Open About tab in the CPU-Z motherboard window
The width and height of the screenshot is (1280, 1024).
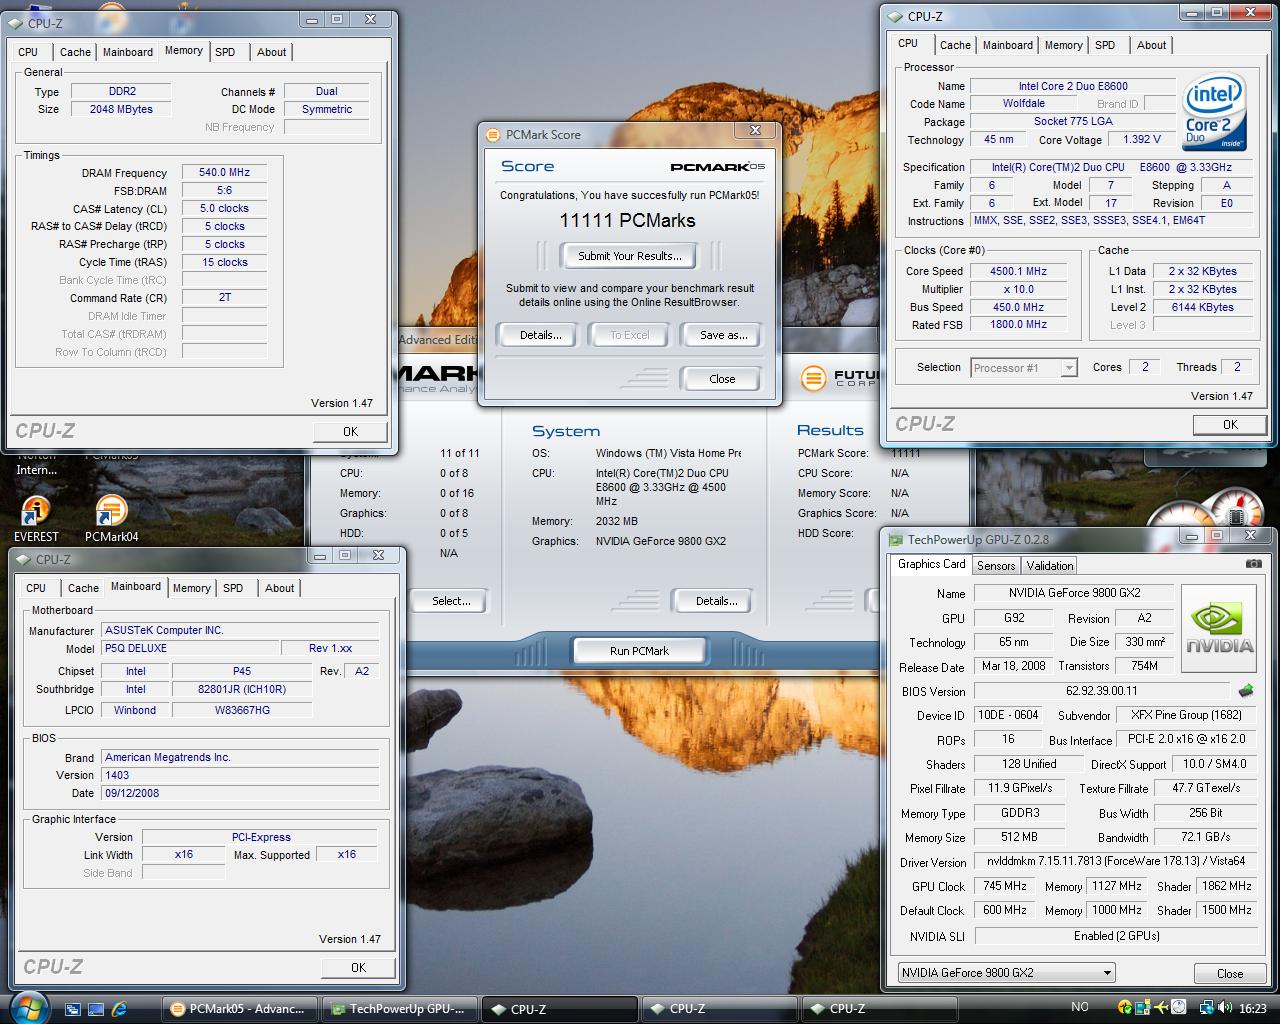pos(279,588)
